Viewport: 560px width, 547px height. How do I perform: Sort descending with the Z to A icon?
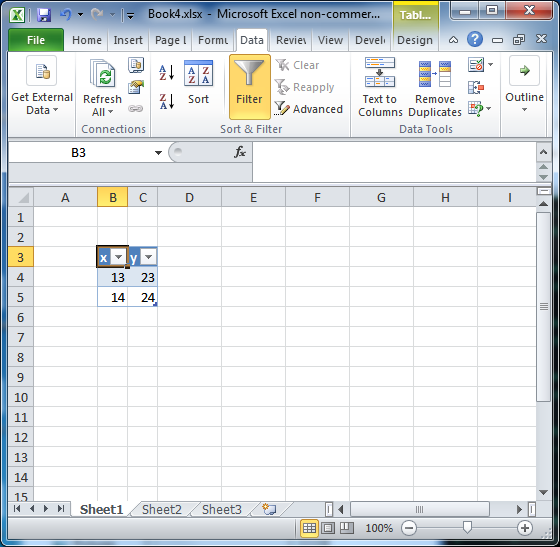tap(166, 101)
